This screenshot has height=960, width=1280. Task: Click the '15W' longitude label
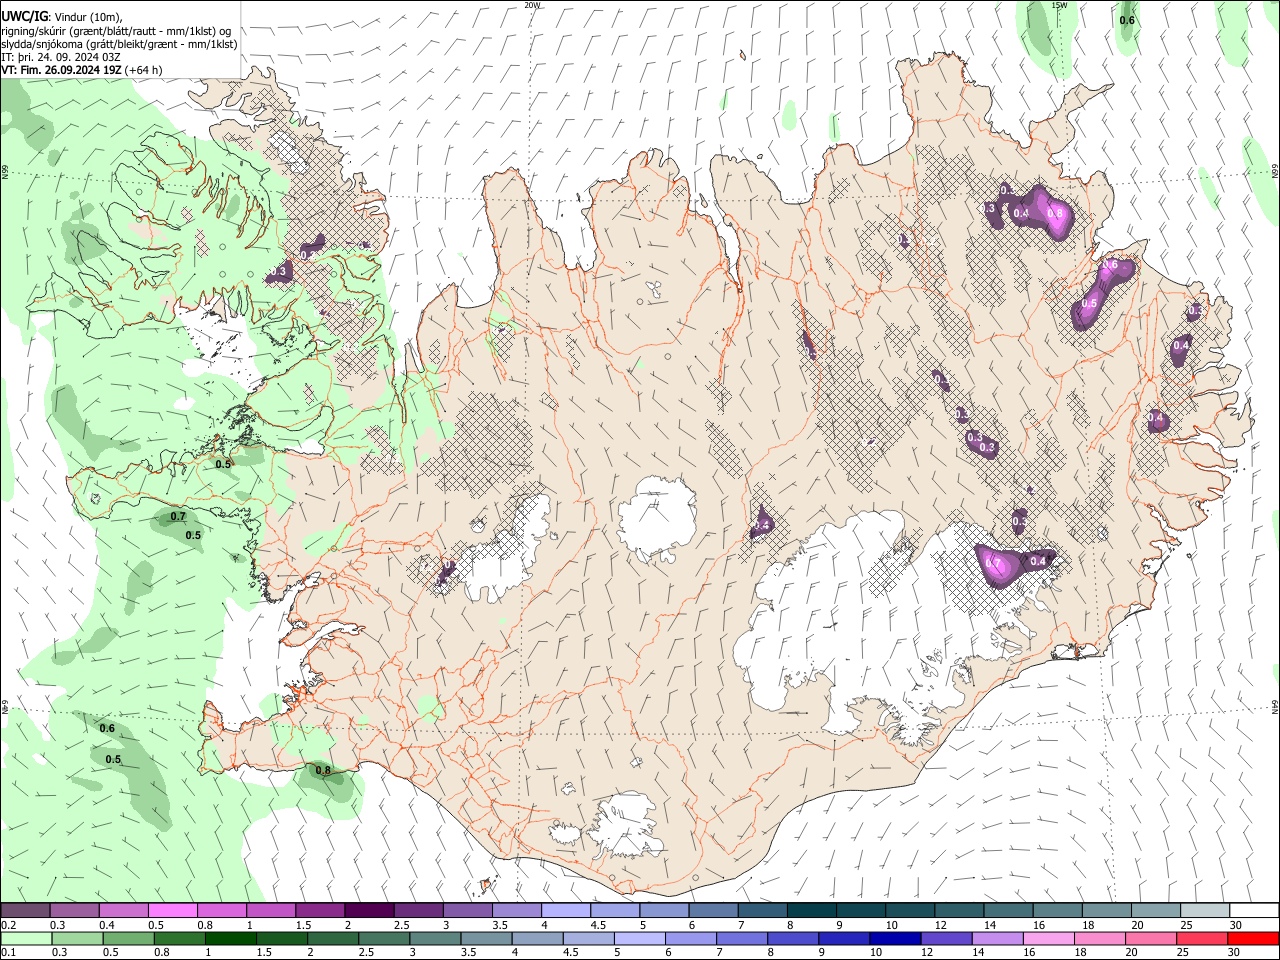point(1059,5)
